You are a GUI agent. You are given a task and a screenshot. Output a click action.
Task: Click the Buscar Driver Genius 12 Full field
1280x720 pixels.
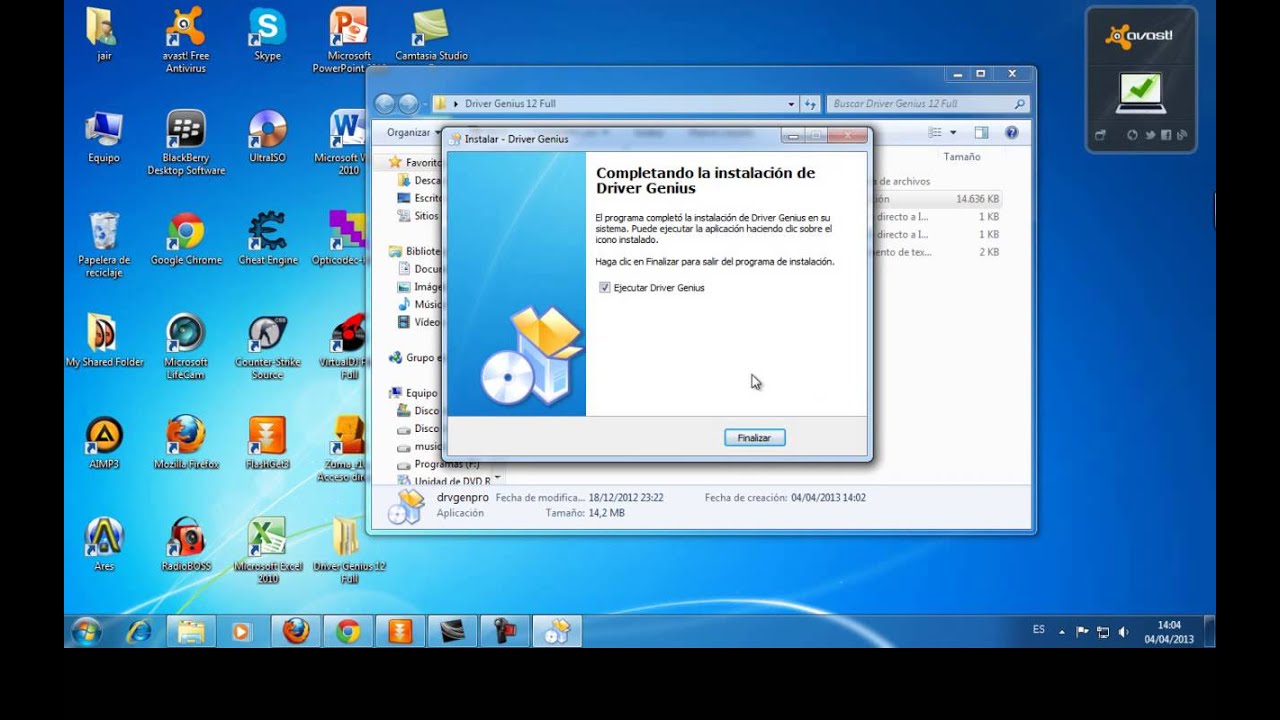pos(927,104)
